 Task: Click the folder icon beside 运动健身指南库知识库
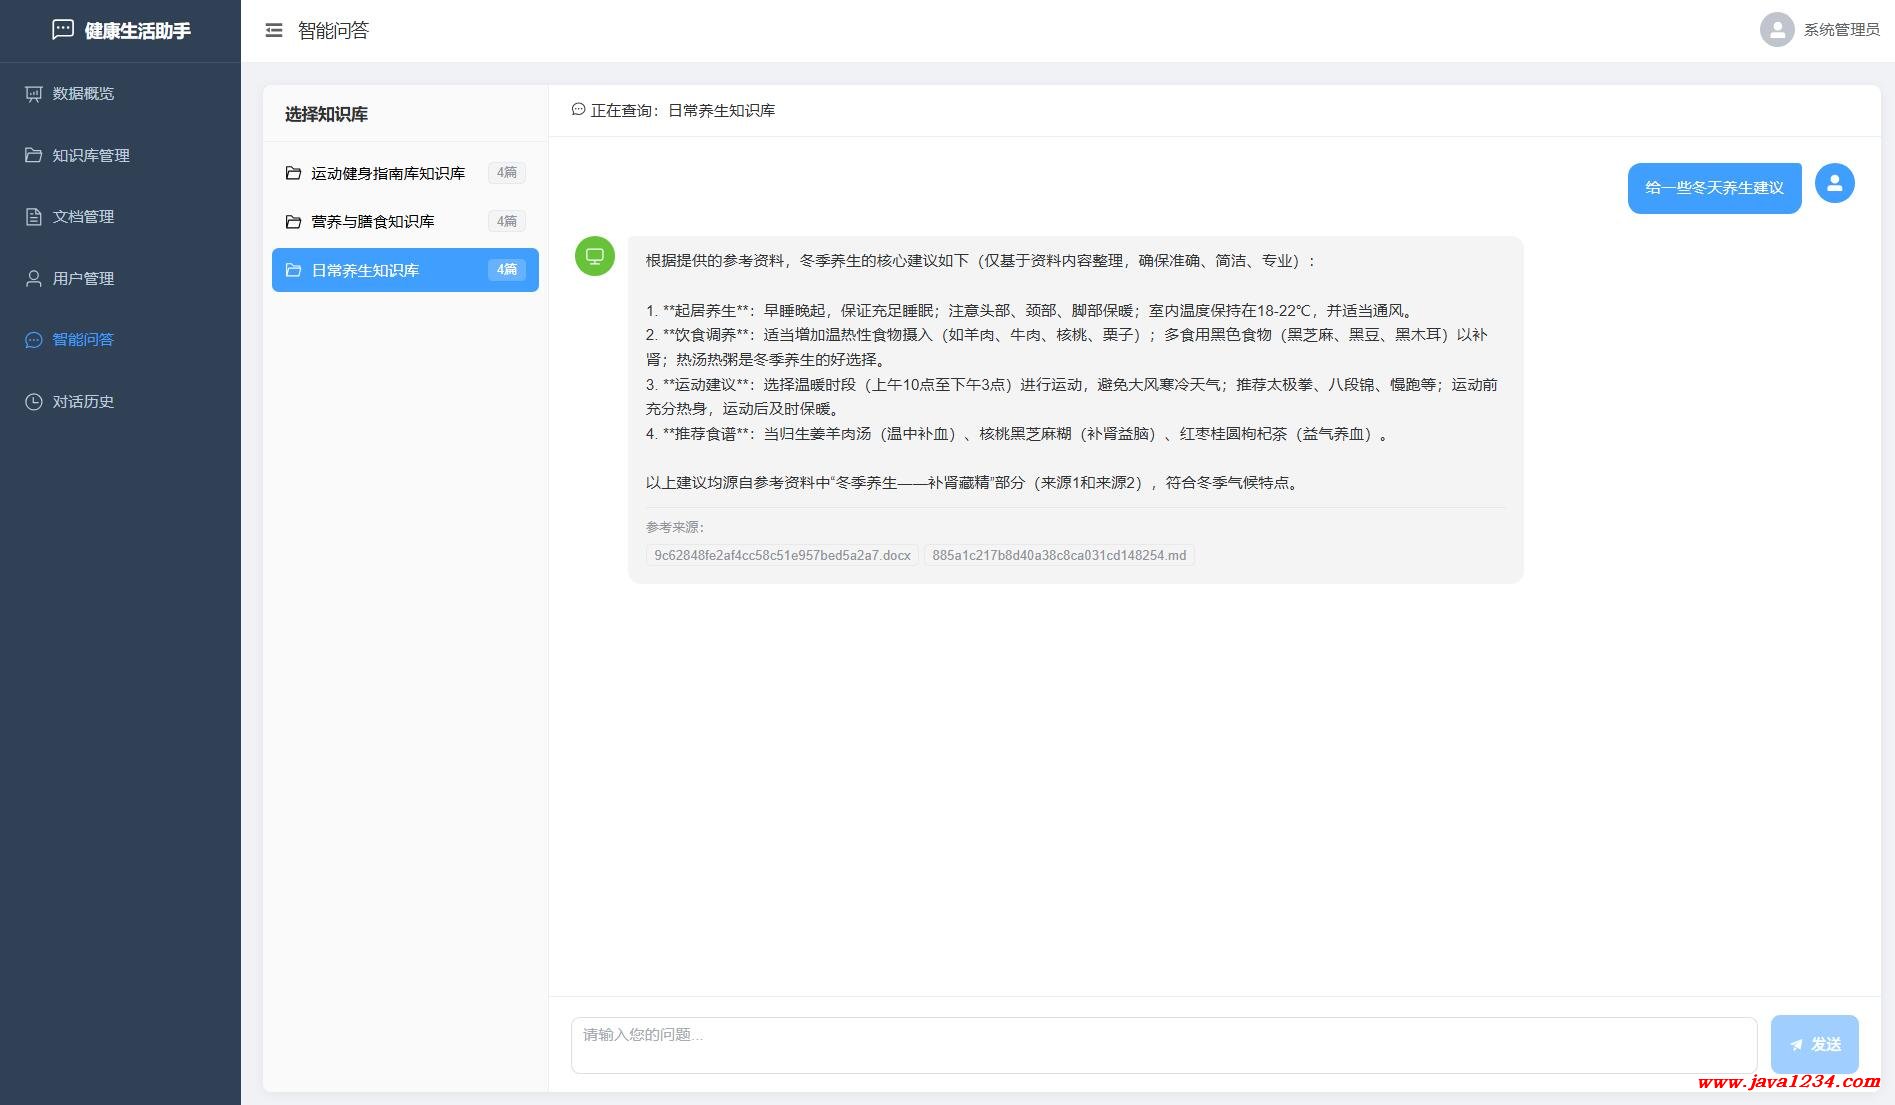point(293,173)
